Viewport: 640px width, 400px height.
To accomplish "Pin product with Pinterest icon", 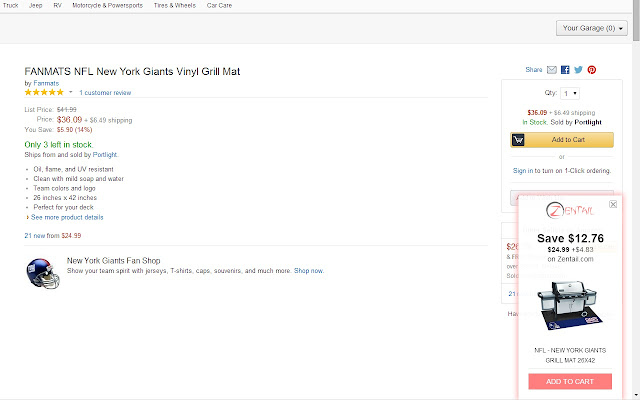I will coord(592,70).
